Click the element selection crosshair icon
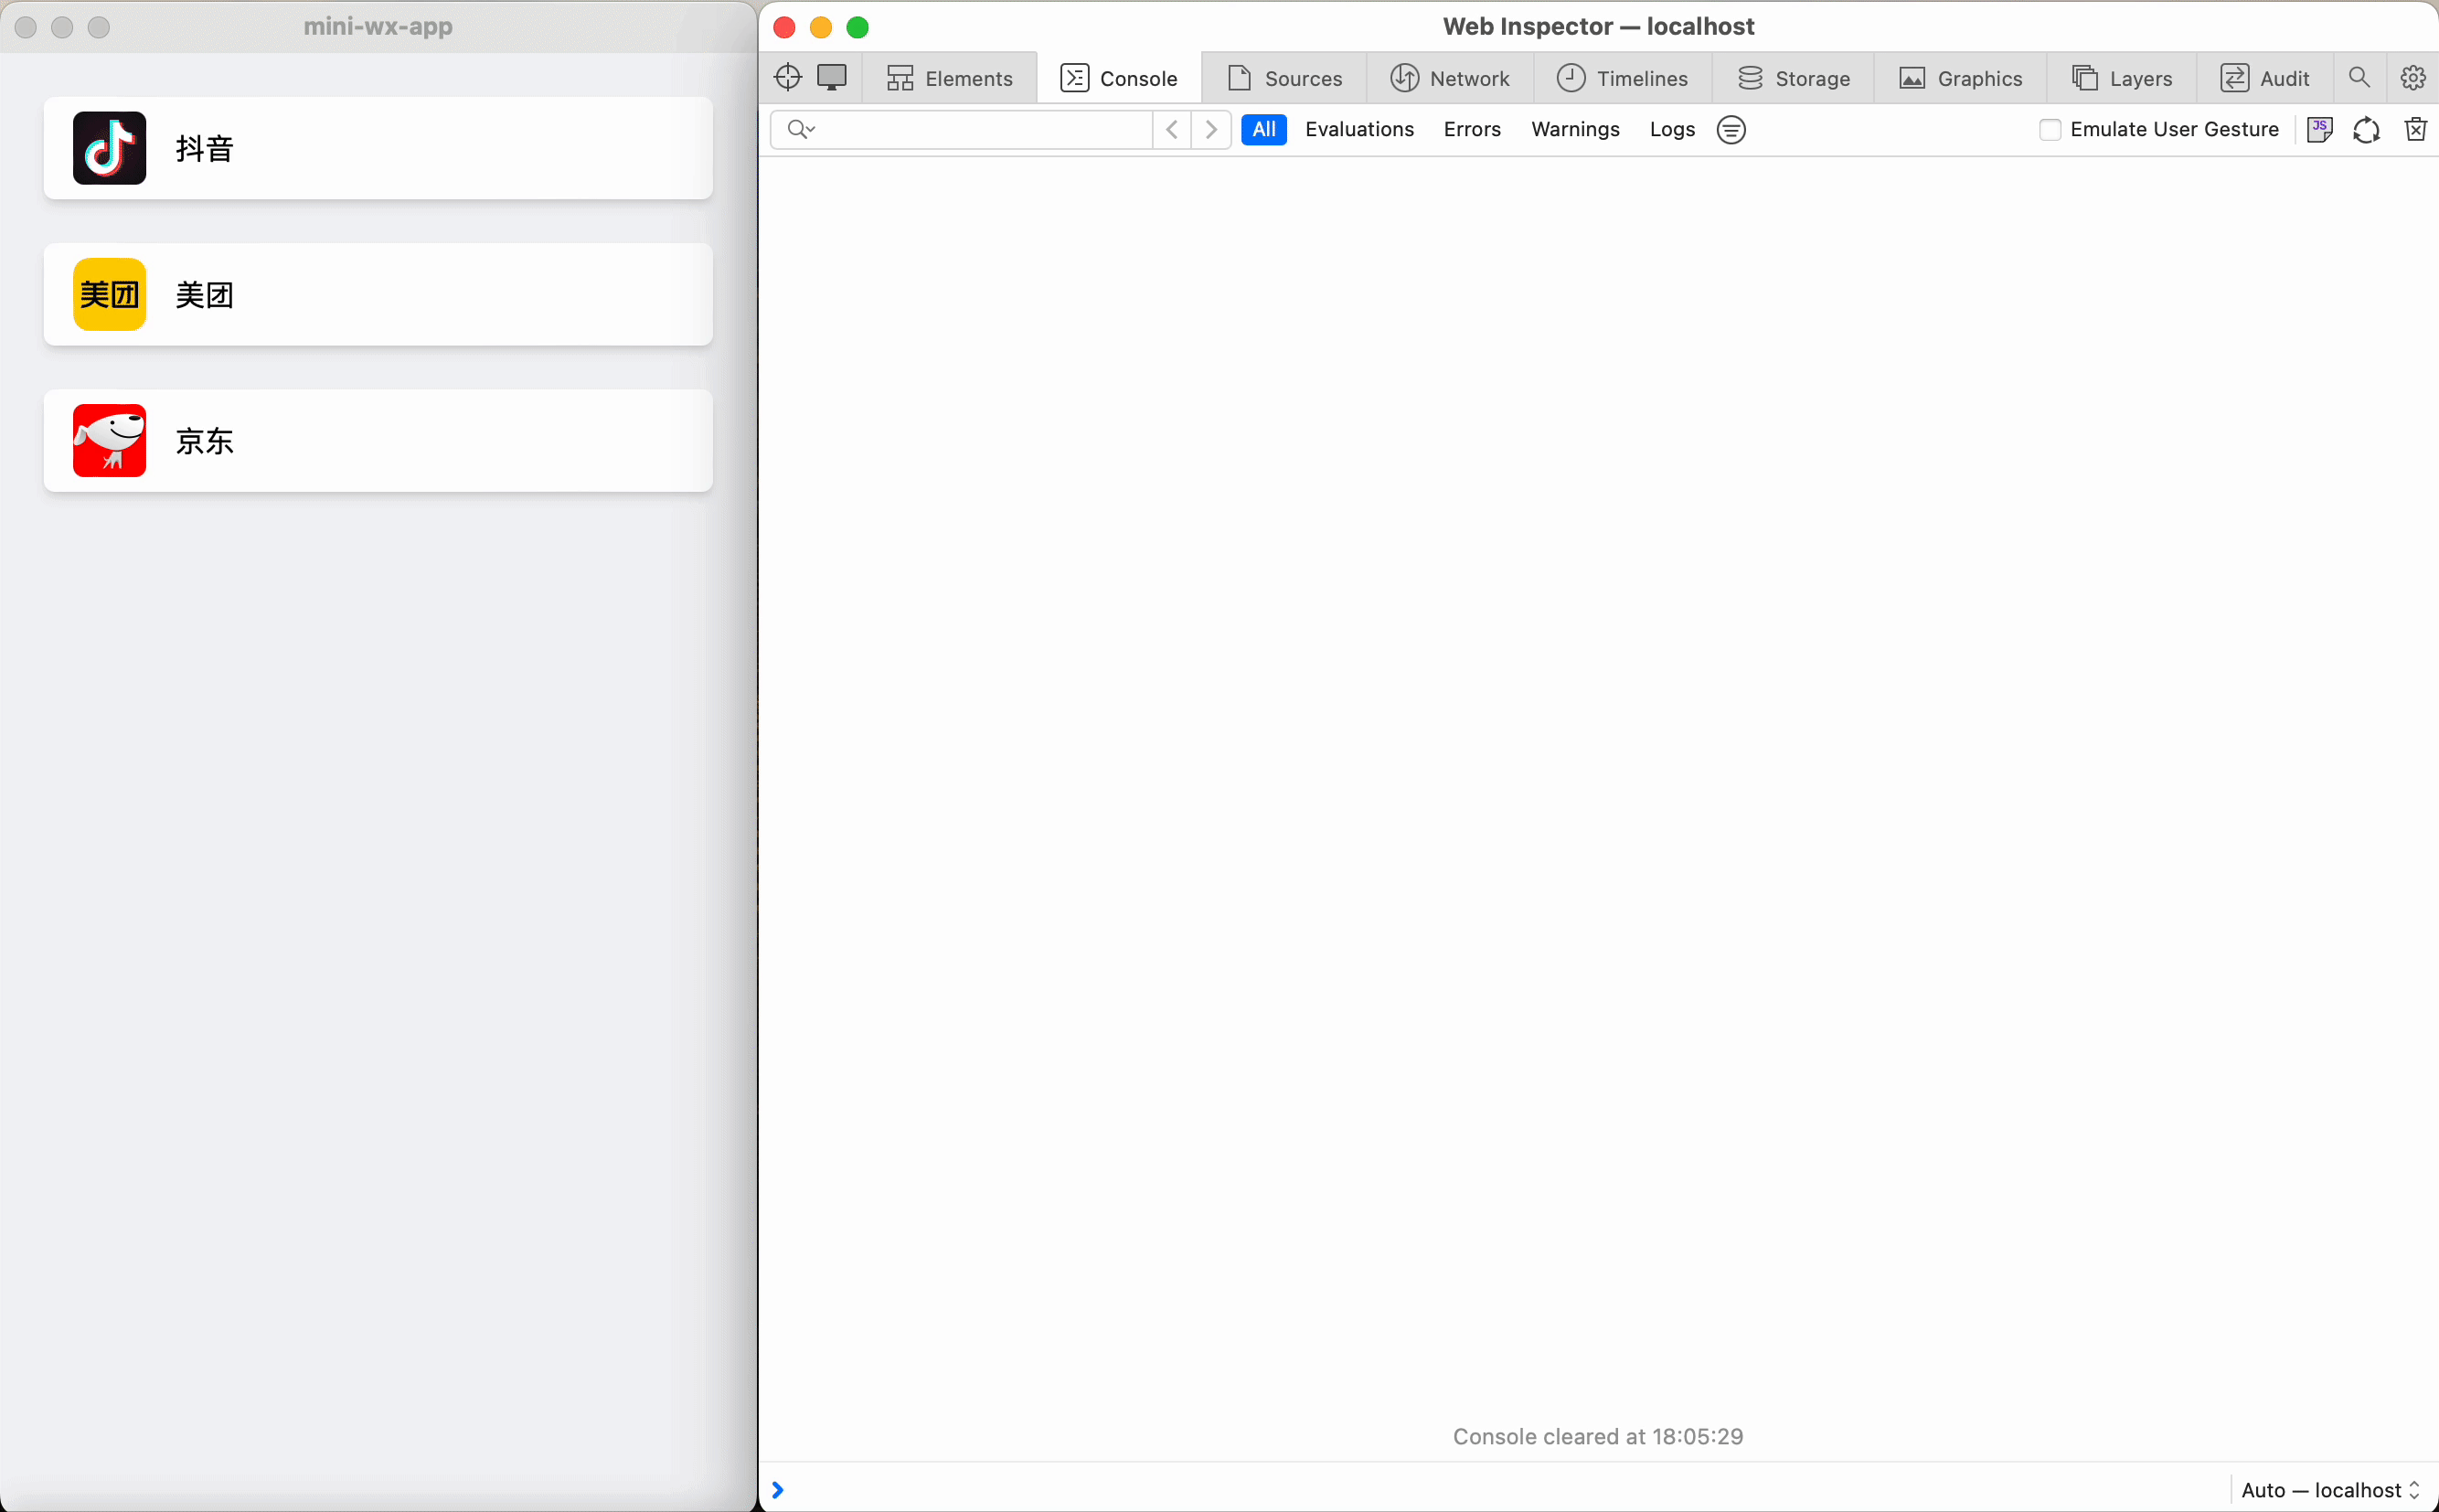Image resolution: width=2439 pixels, height=1512 pixels. [787, 77]
